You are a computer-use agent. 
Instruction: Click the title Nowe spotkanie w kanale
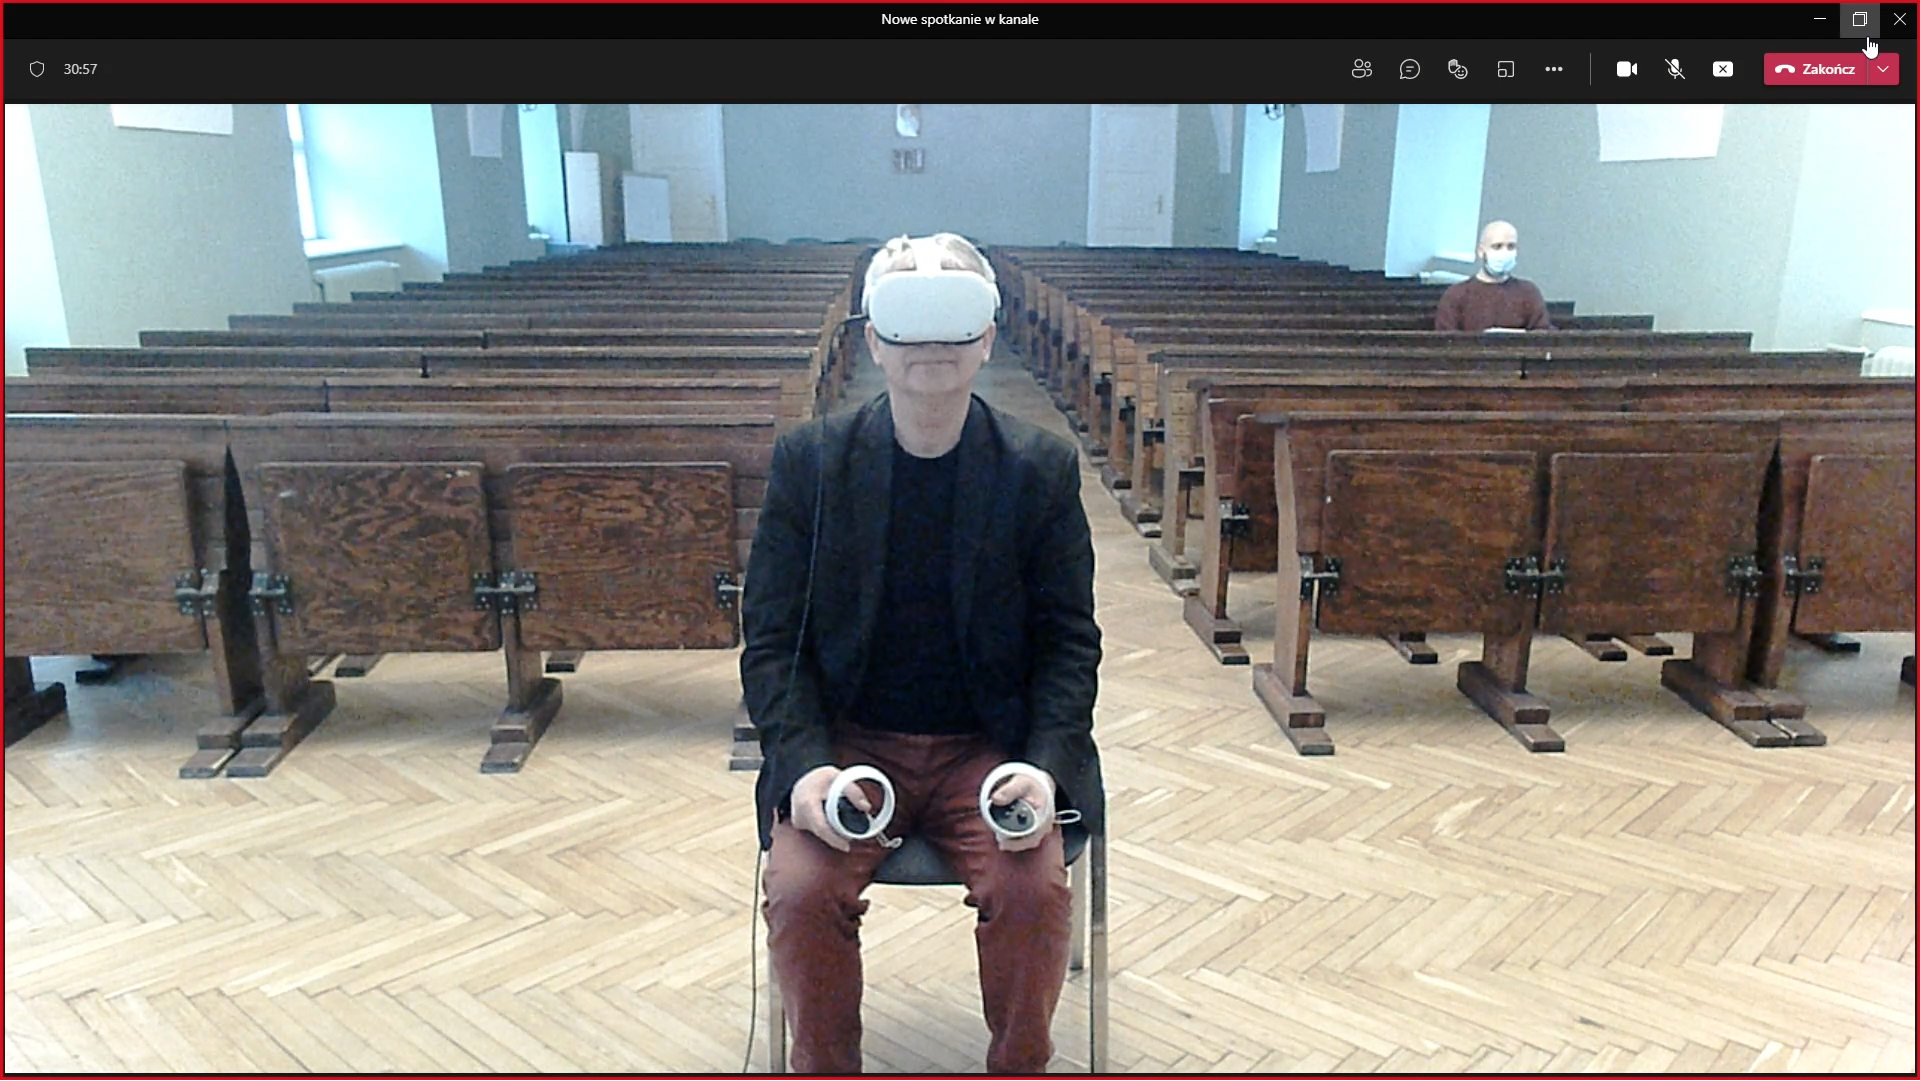coord(960,19)
